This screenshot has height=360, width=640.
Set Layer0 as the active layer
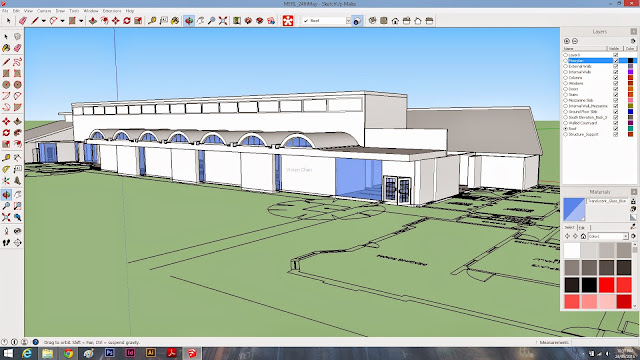point(566,55)
